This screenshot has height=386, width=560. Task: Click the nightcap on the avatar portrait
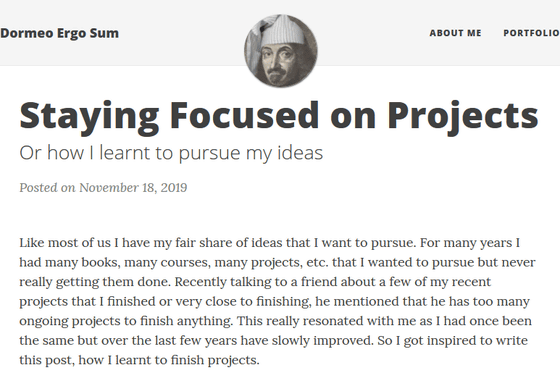pos(282,30)
